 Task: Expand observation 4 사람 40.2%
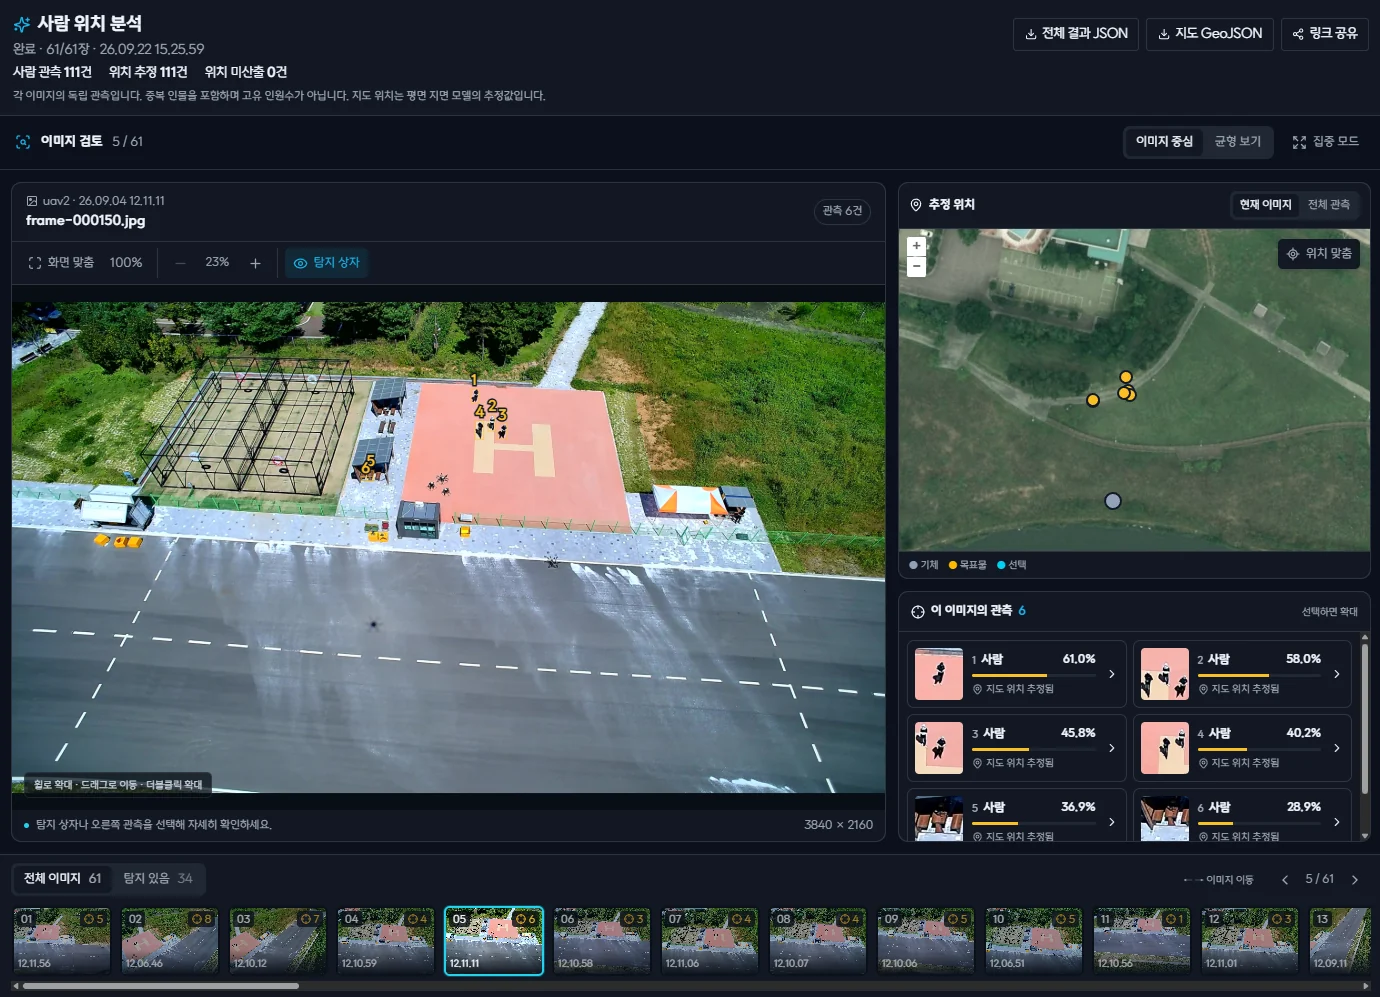1242,748
